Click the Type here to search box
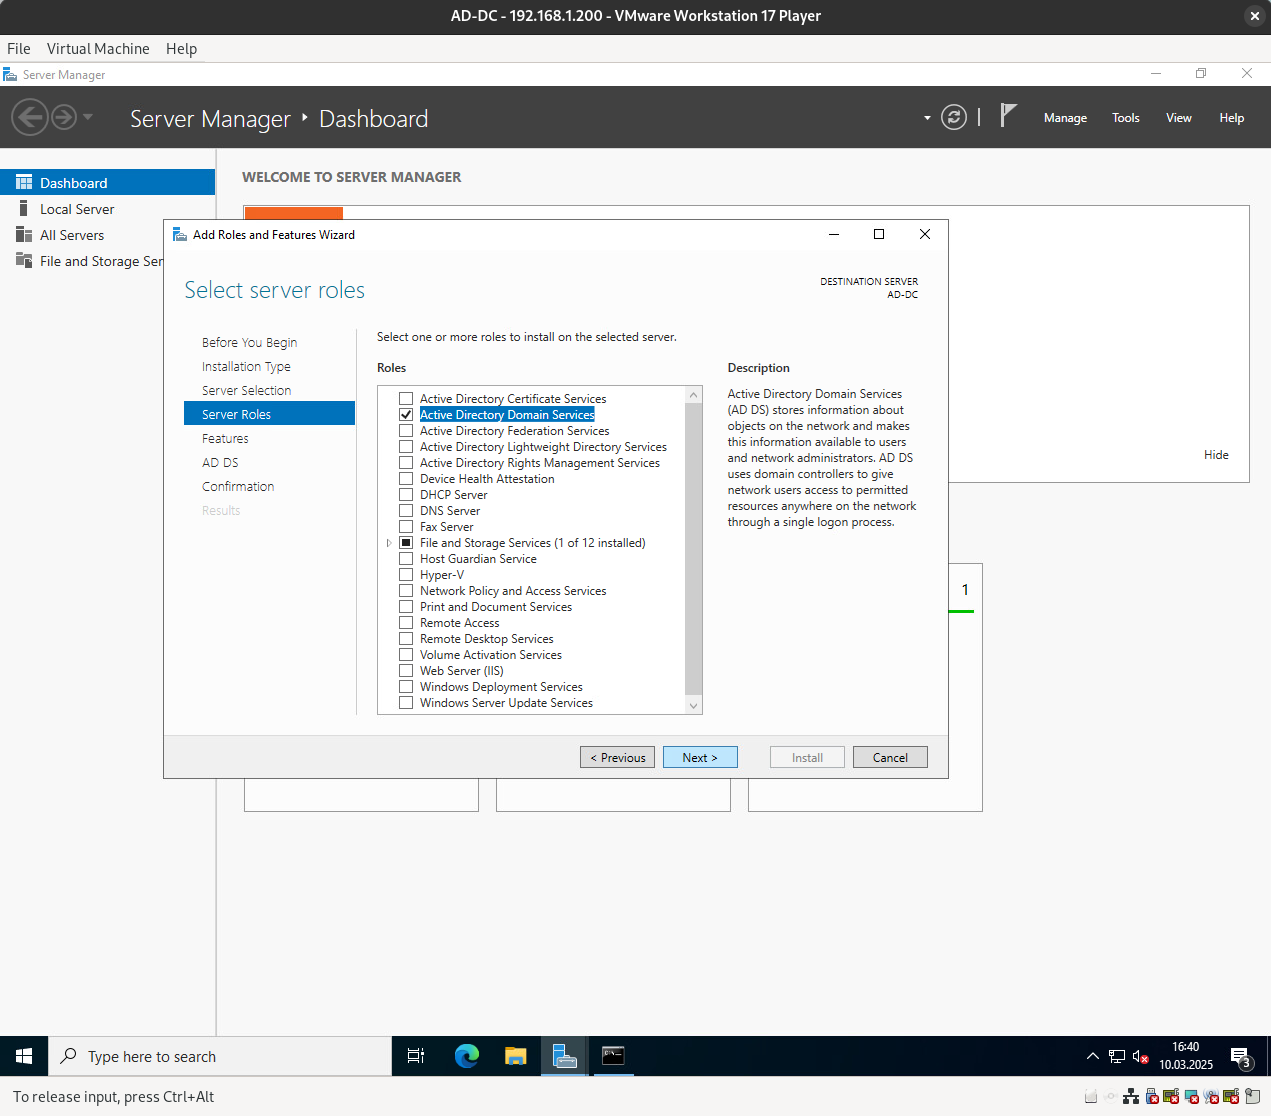Image resolution: width=1271 pixels, height=1116 pixels. 220,1057
